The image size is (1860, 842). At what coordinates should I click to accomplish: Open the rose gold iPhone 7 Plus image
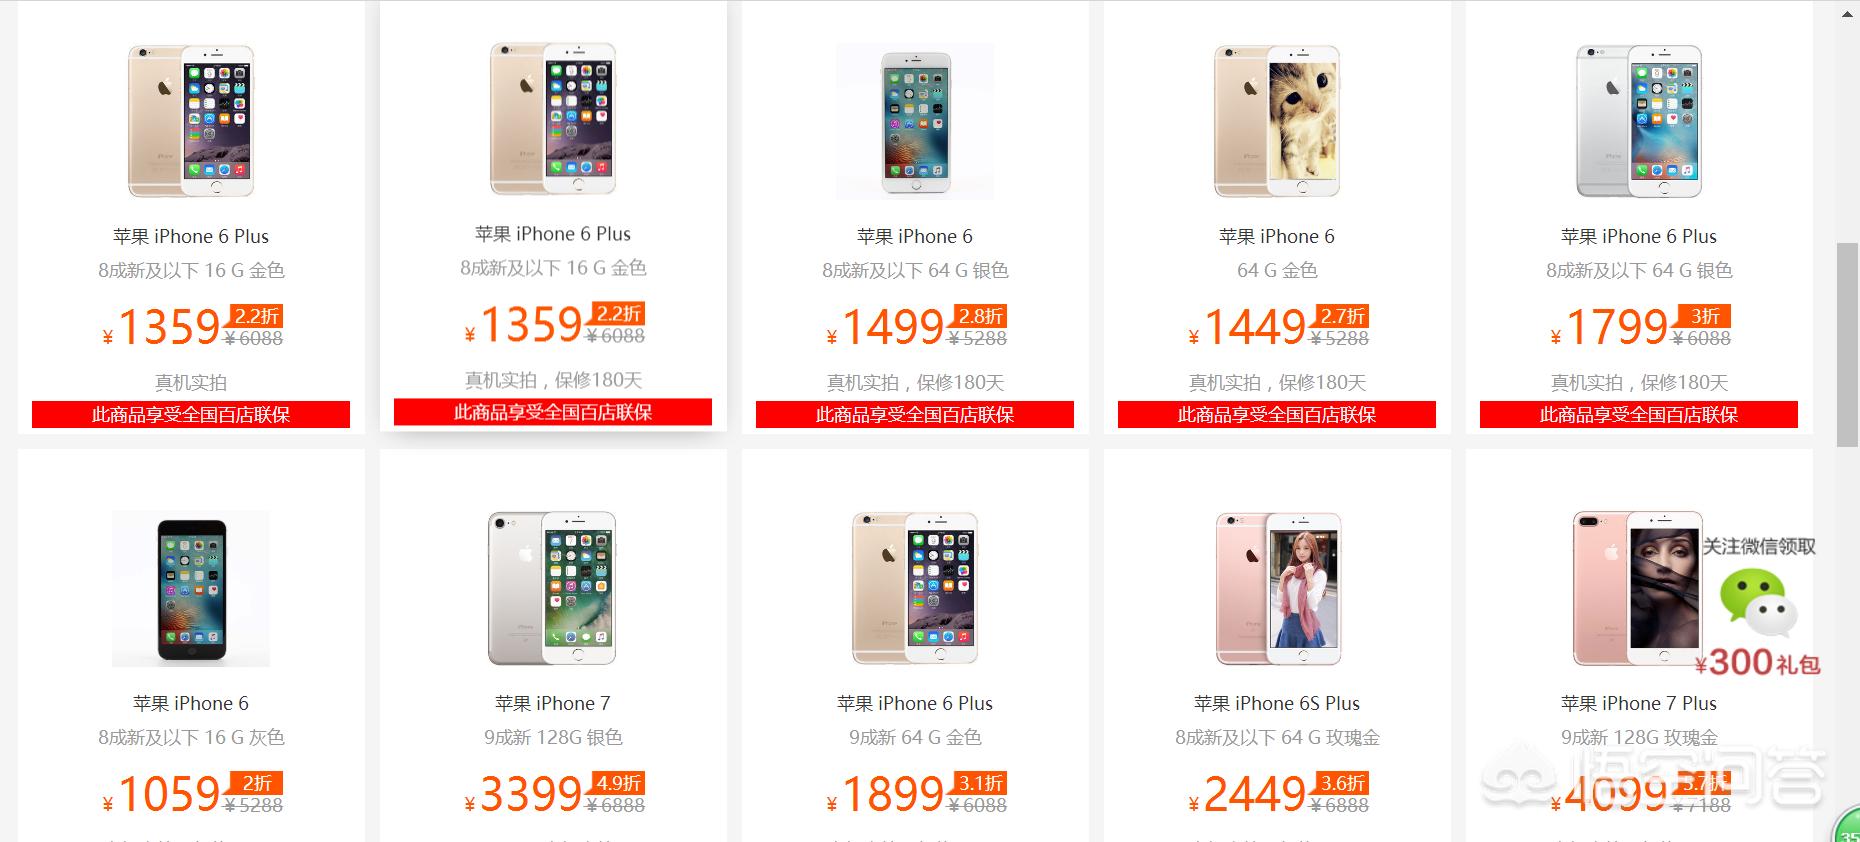1637,588
